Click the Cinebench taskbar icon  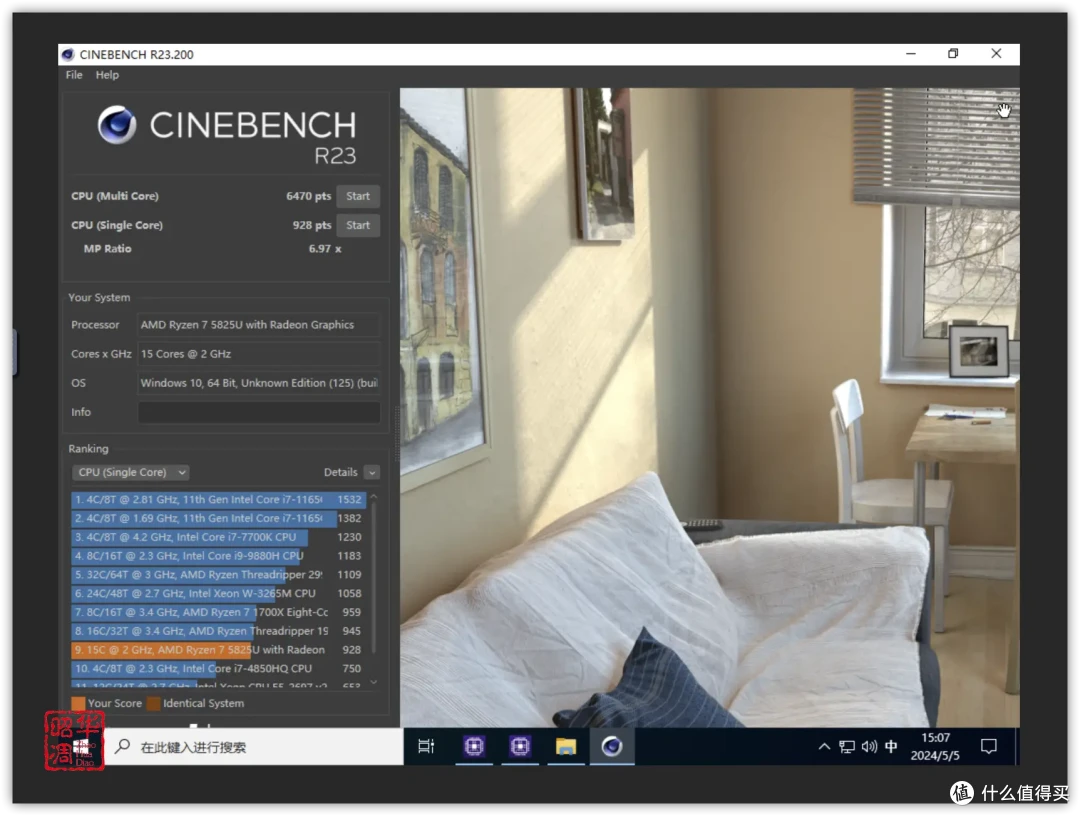click(x=612, y=746)
